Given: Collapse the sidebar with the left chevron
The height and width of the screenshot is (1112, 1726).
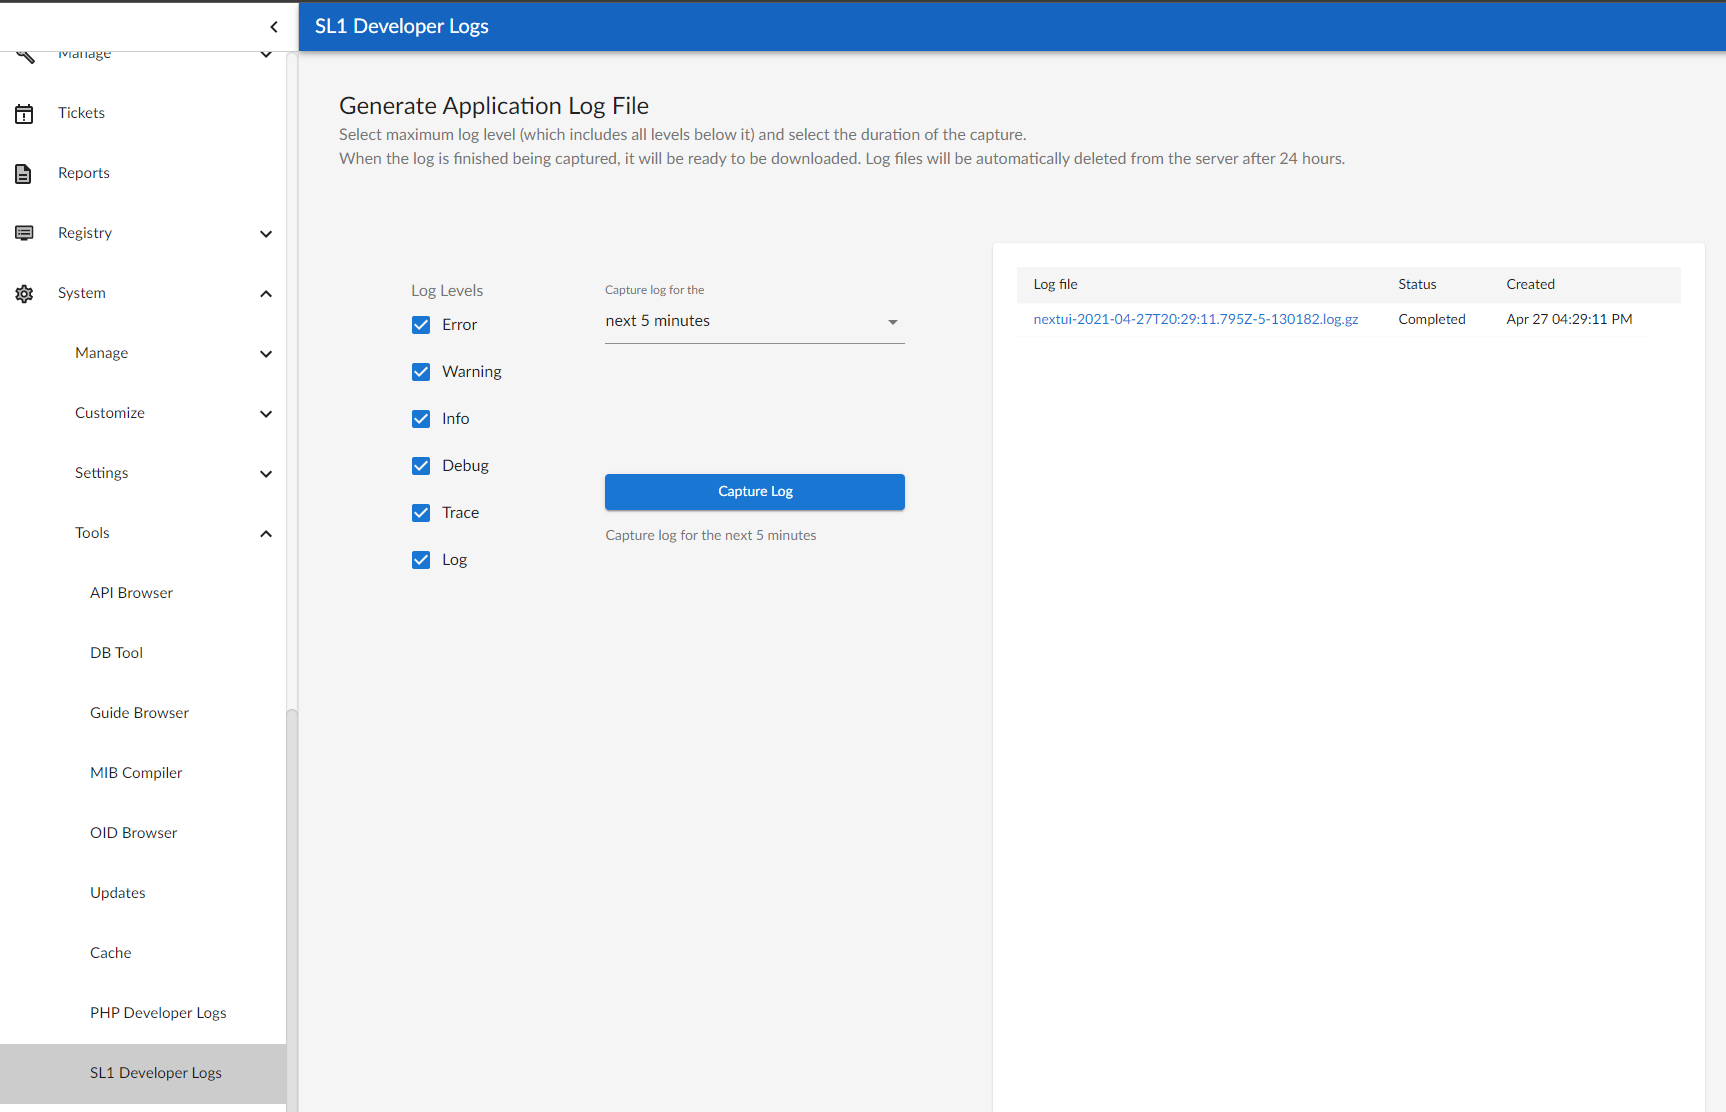Looking at the screenshot, I should click(274, 27).
